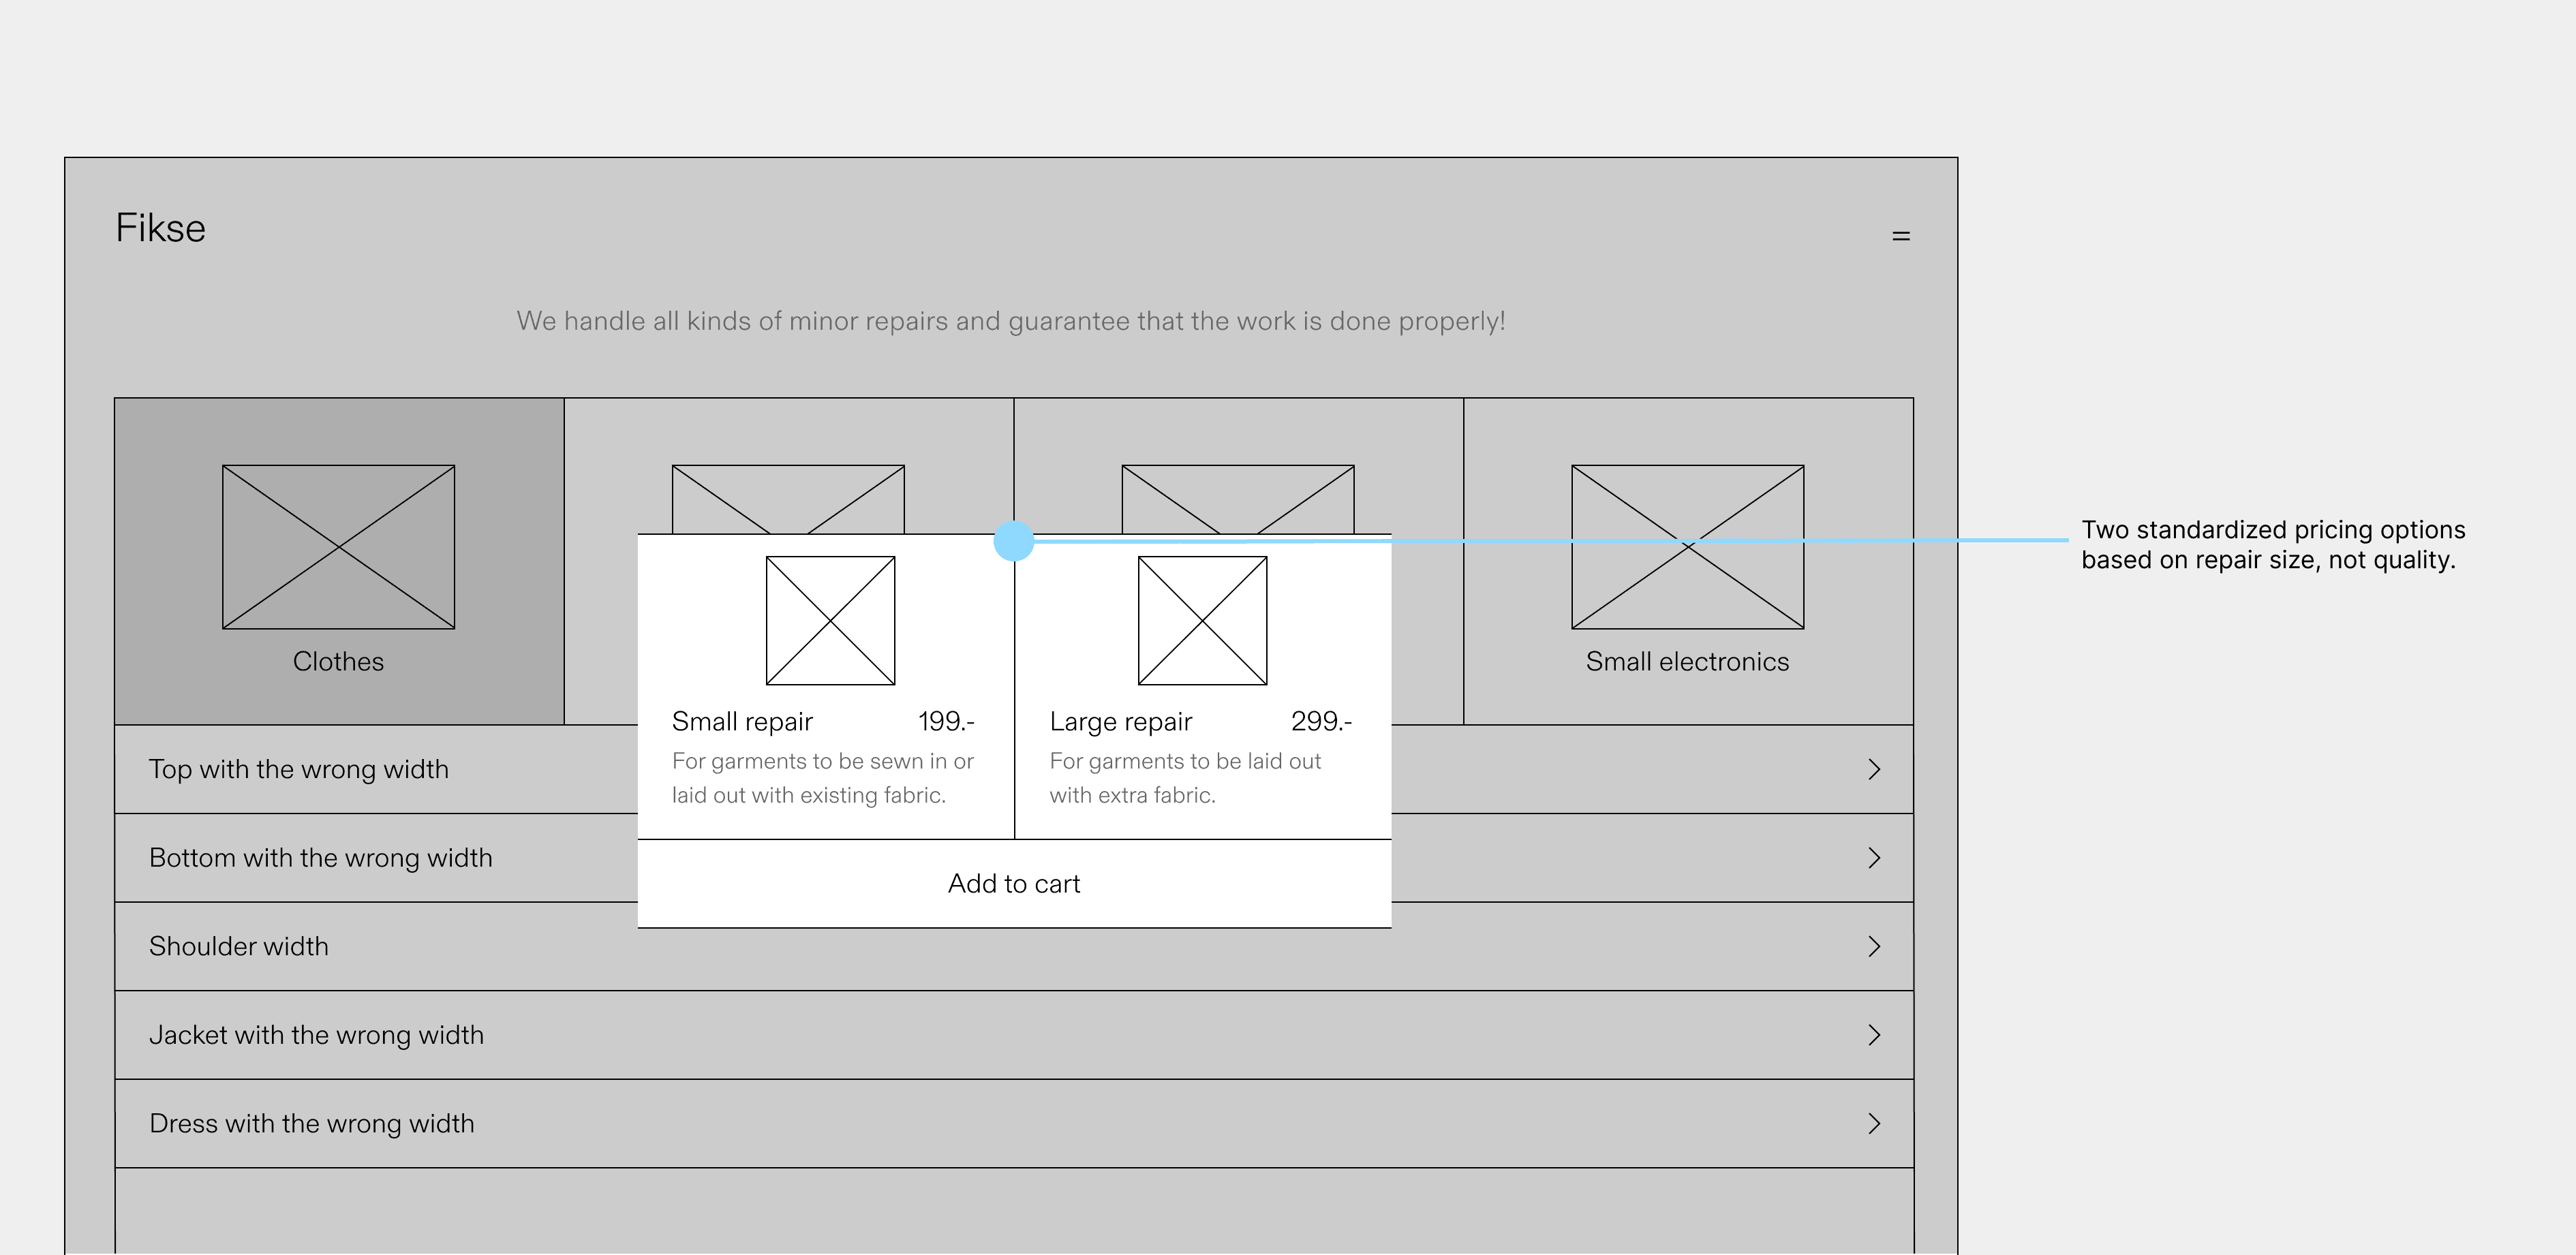Click the blue annotation dot marker

click(1013, 541)
